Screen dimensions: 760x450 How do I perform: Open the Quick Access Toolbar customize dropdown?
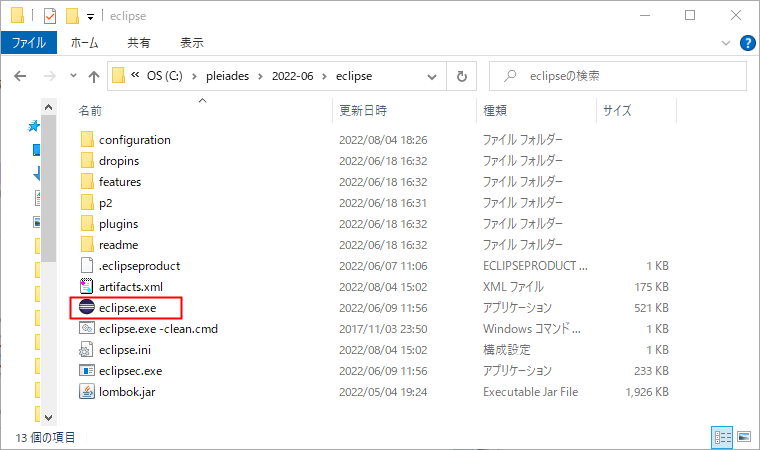(90, 16)
